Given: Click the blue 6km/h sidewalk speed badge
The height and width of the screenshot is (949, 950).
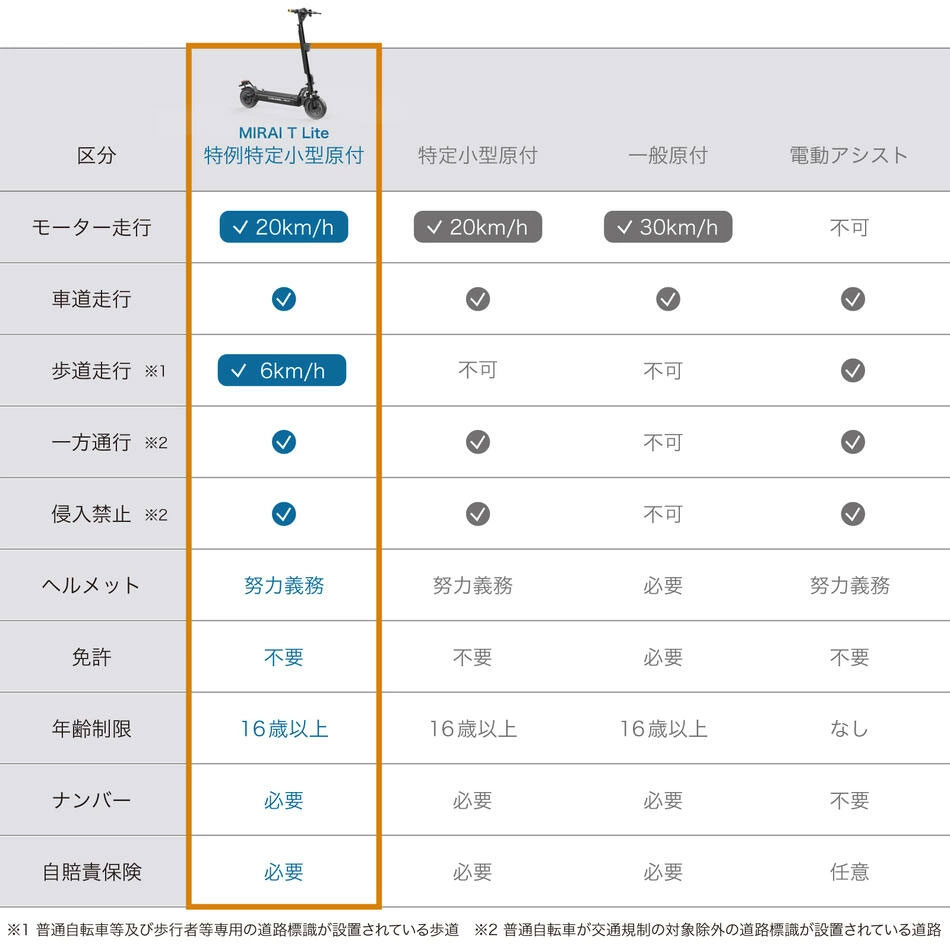Looking at the screenshot, I should [282, 370].
